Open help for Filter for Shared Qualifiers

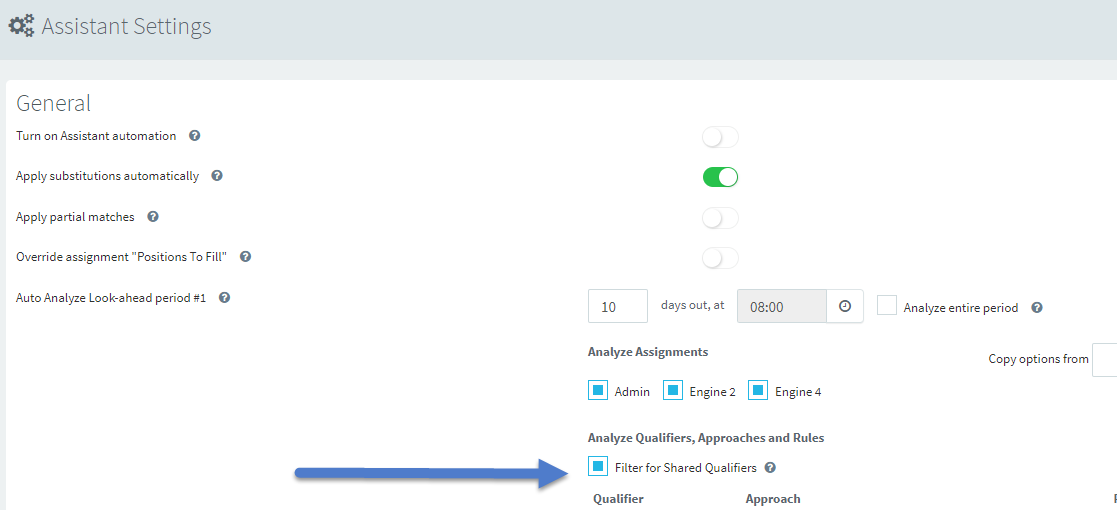(x=770, y=468)
